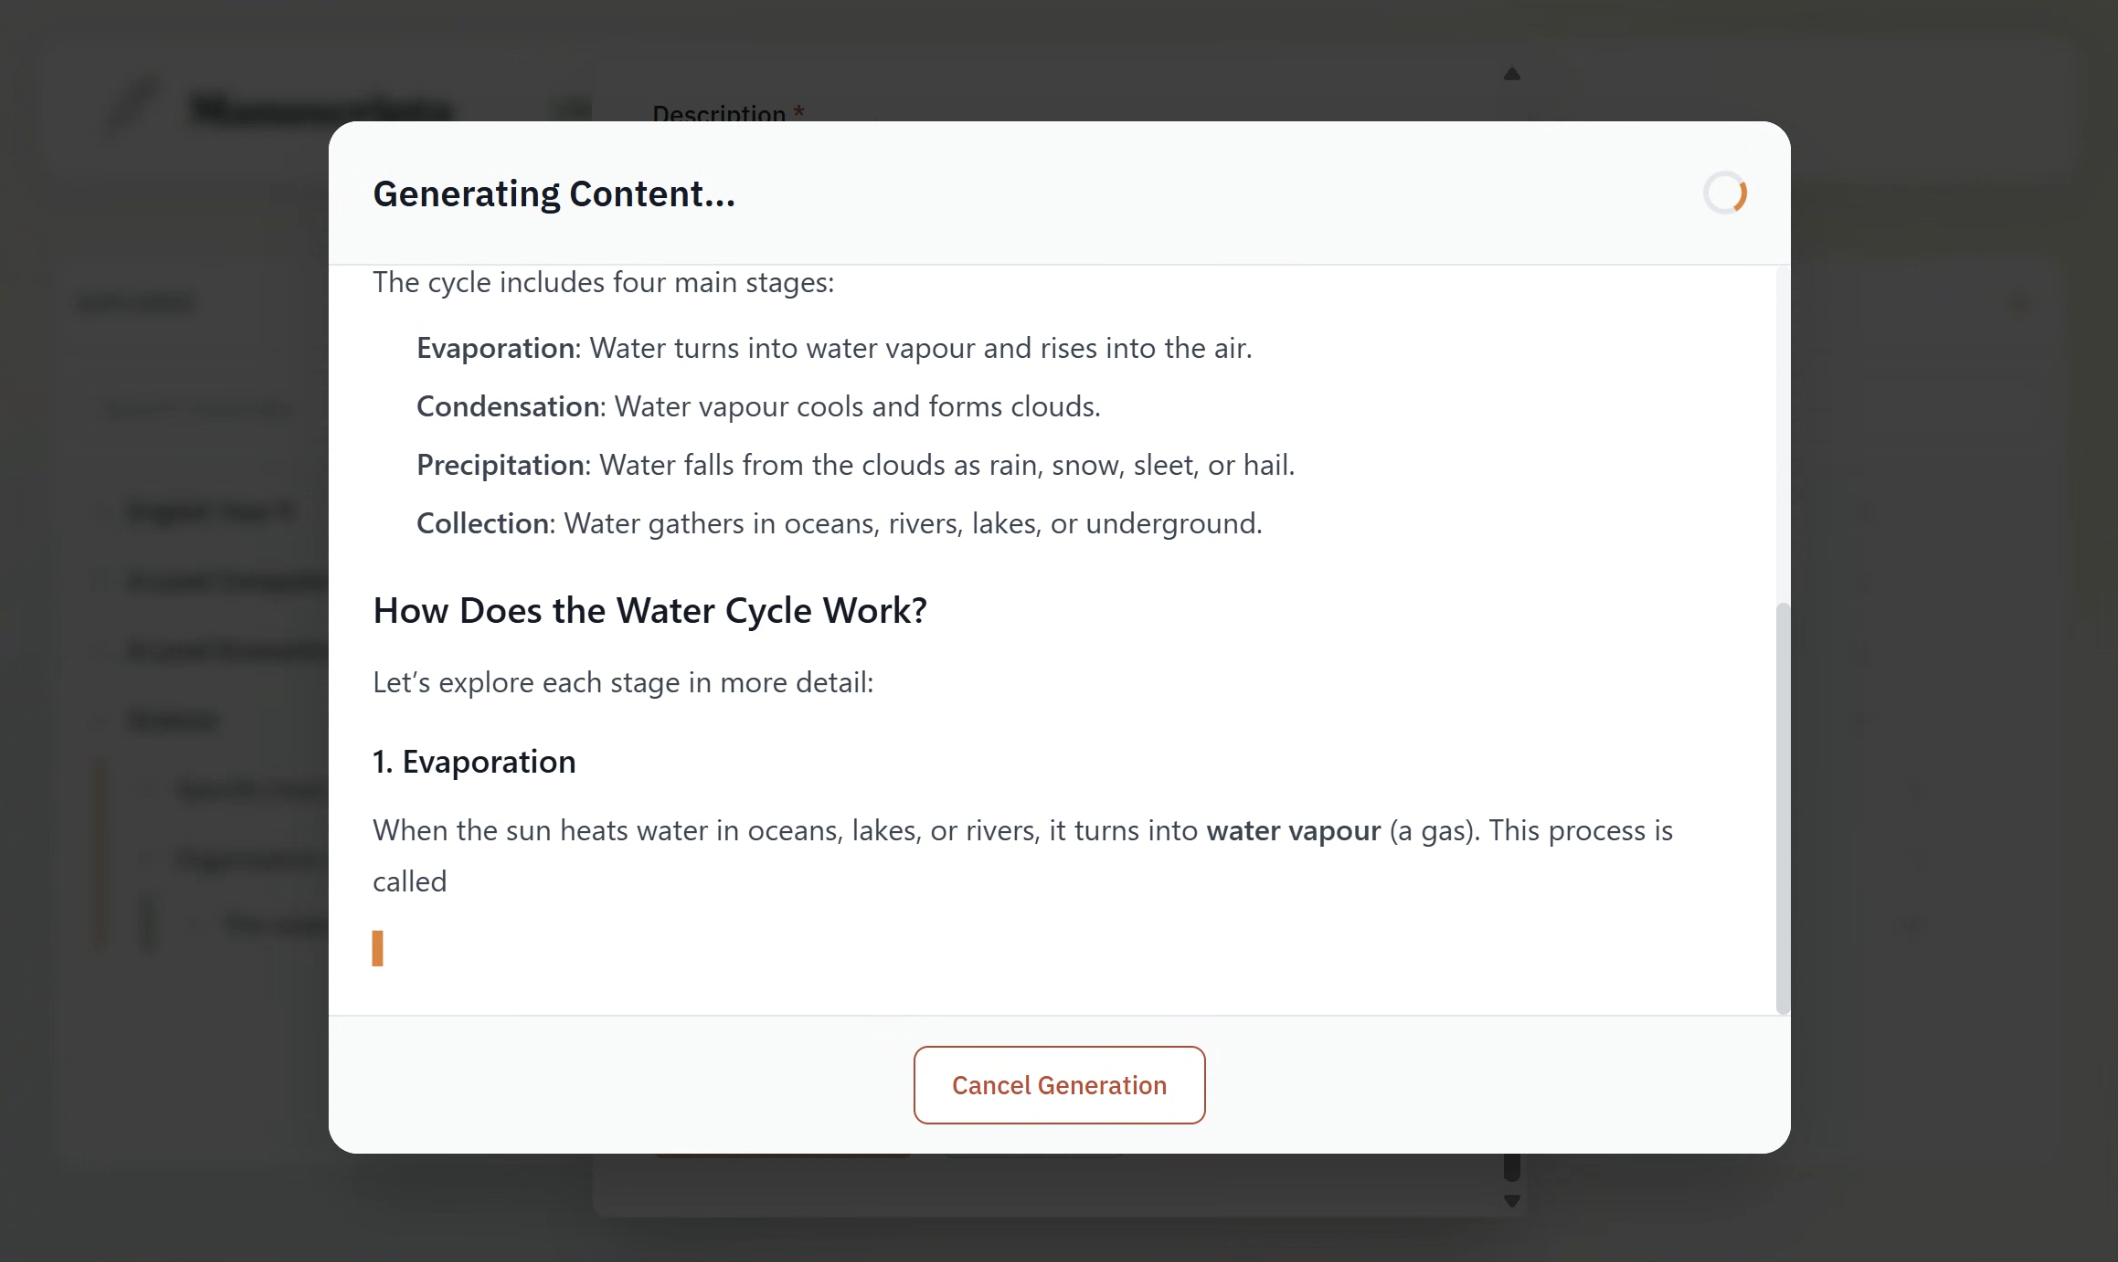Select the bold word Evaporation in the stages list
Viewport: 2118px width, 1262px height.
(x=494, y=347)
